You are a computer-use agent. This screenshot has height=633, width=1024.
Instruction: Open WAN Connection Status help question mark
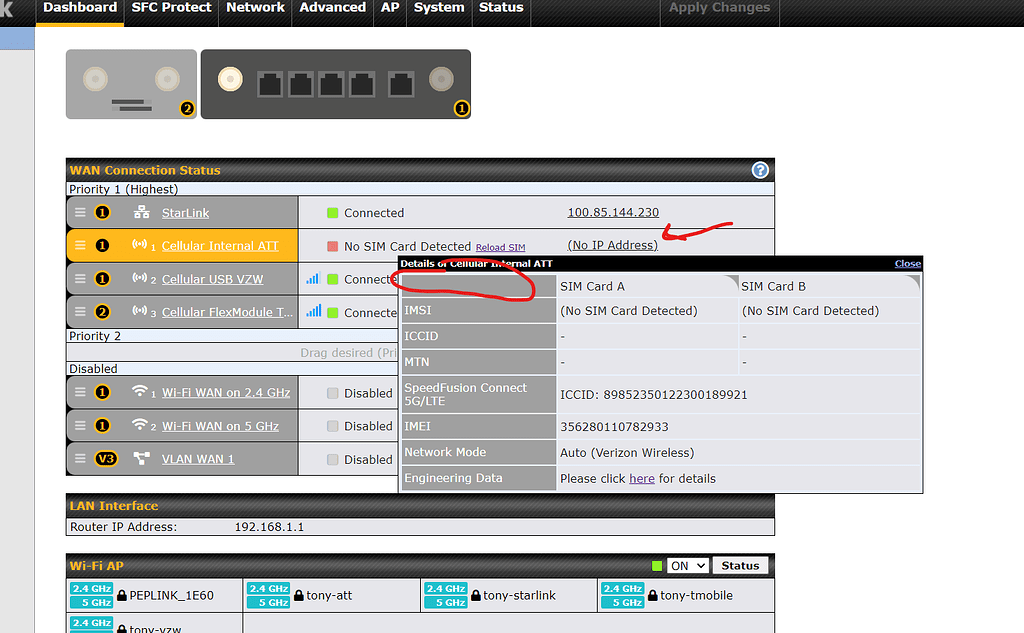point(760,170)
